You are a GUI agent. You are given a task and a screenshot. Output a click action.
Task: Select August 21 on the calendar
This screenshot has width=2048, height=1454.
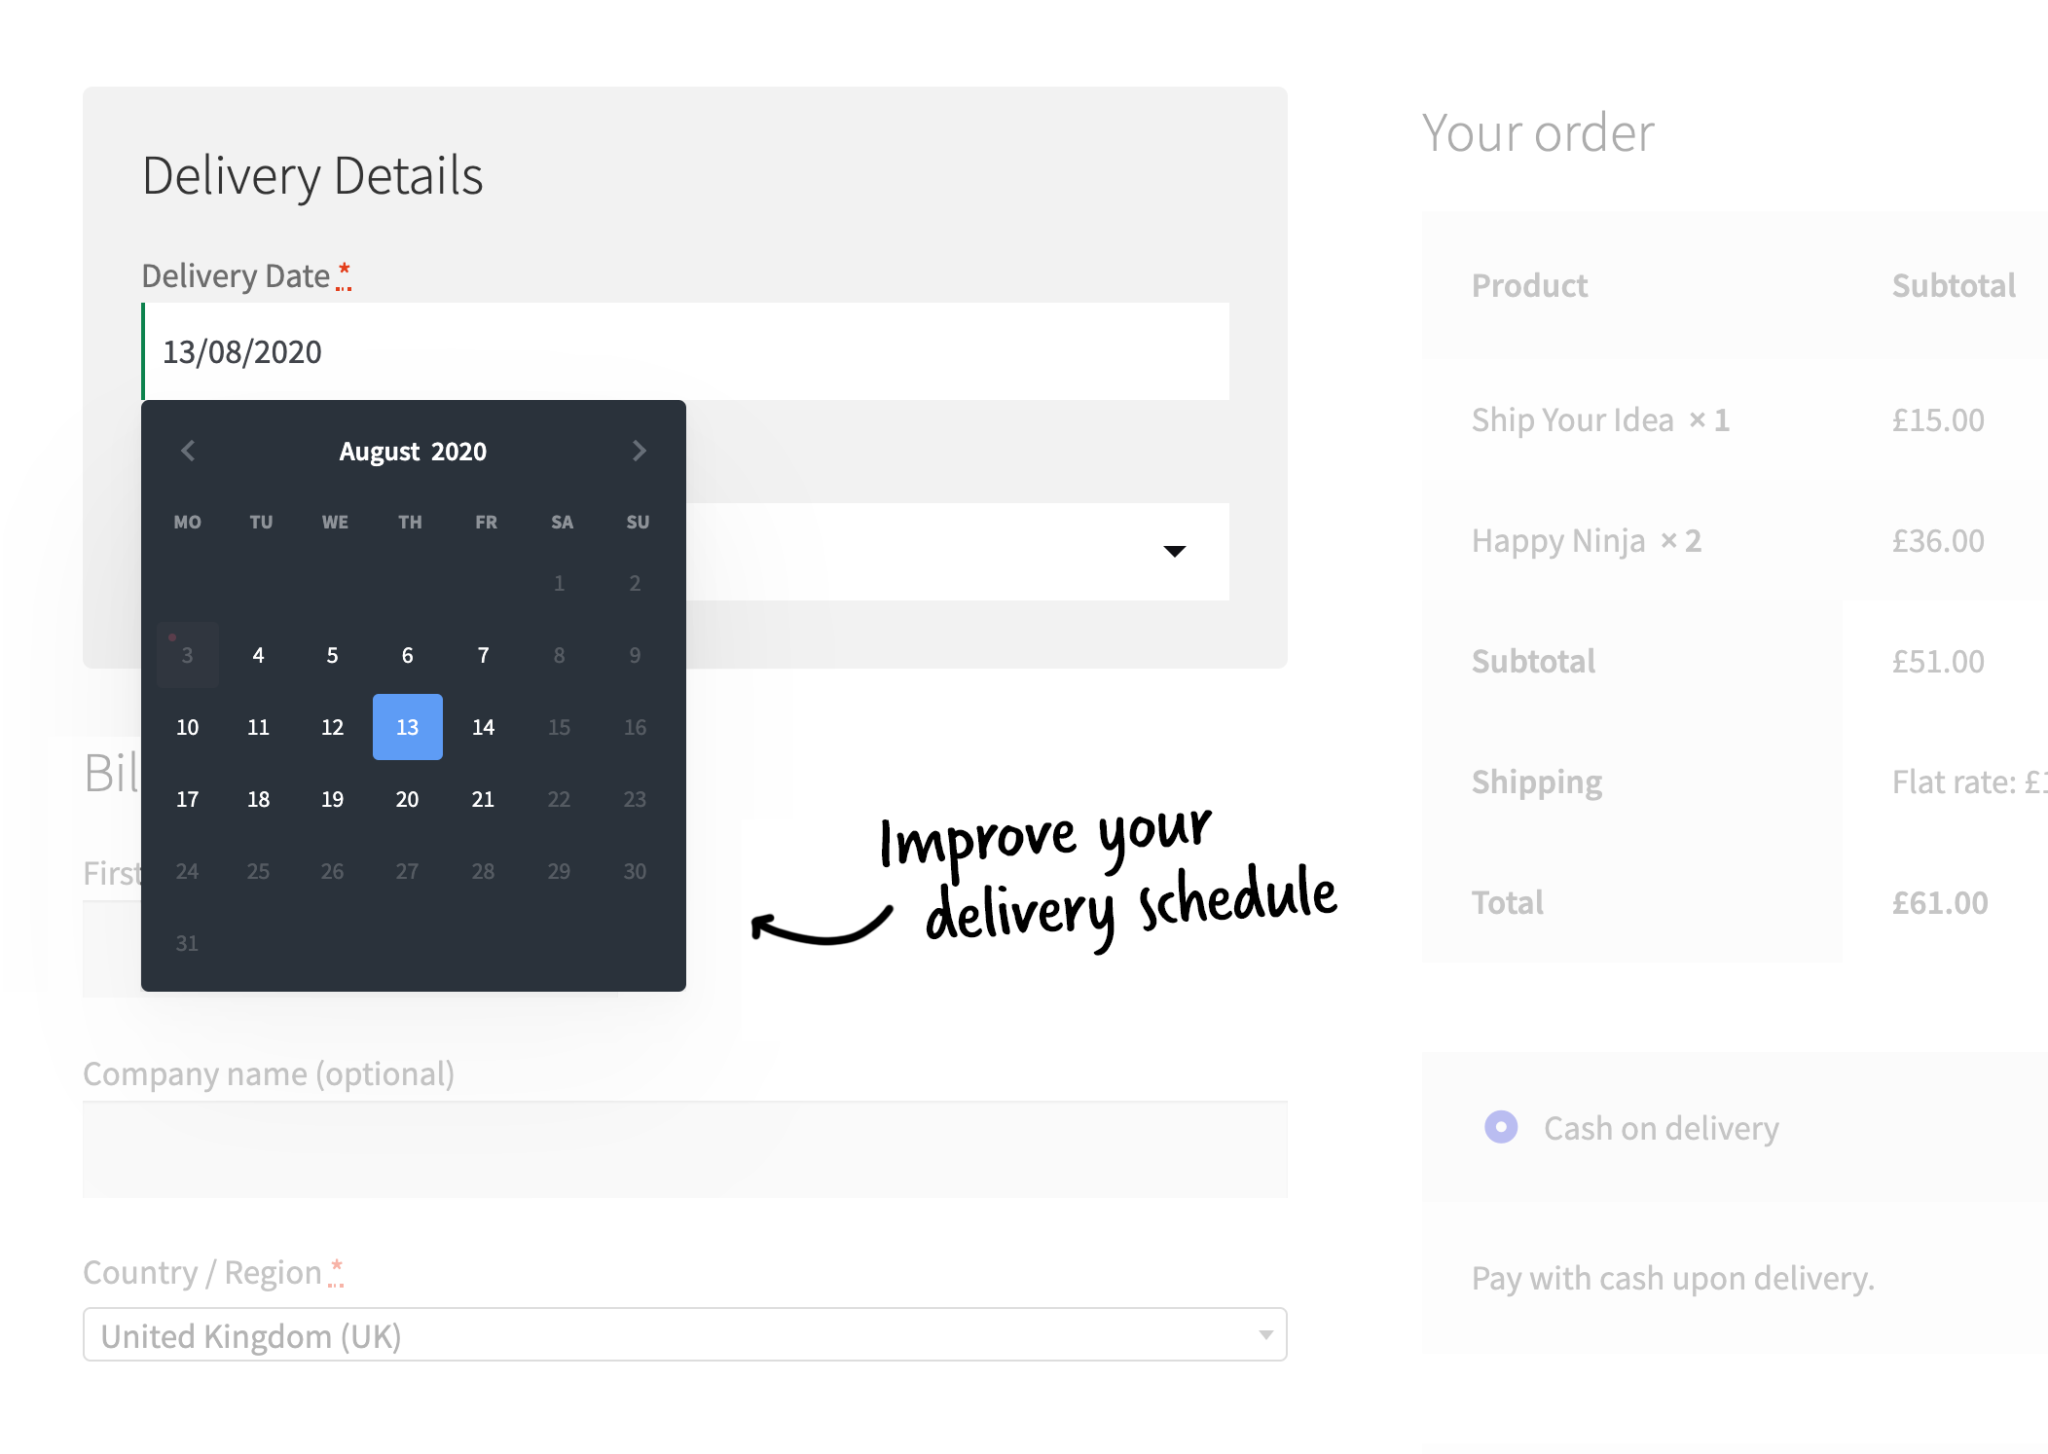[481, 796]
